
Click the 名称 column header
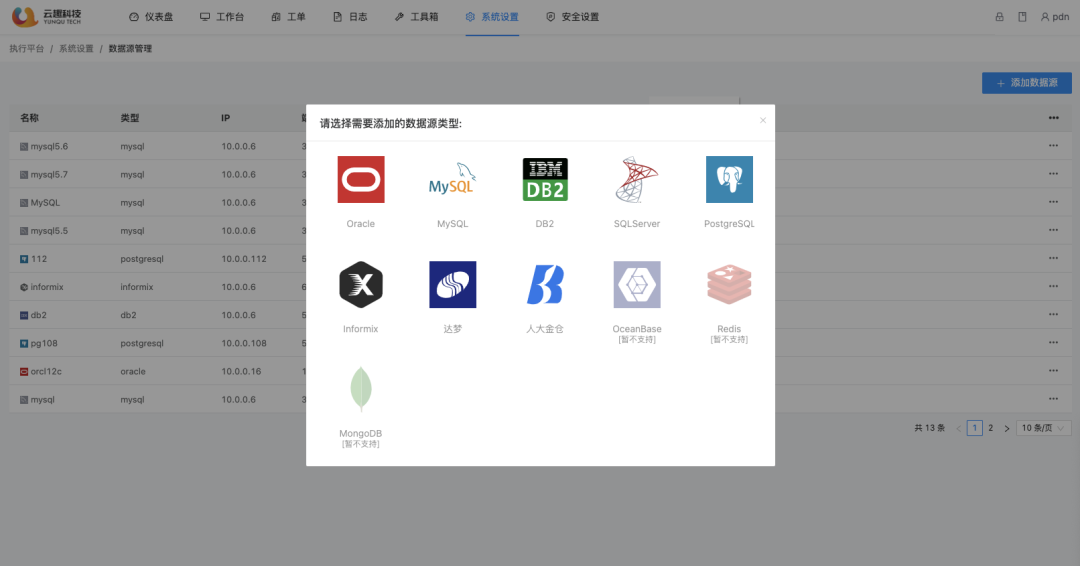click(30, 118)
